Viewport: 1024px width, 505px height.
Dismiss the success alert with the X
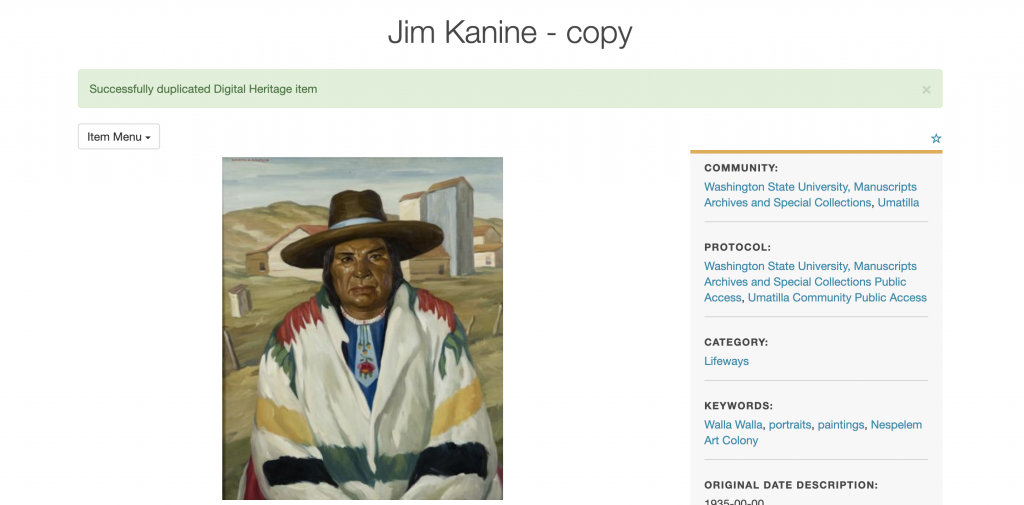[926, 90]
